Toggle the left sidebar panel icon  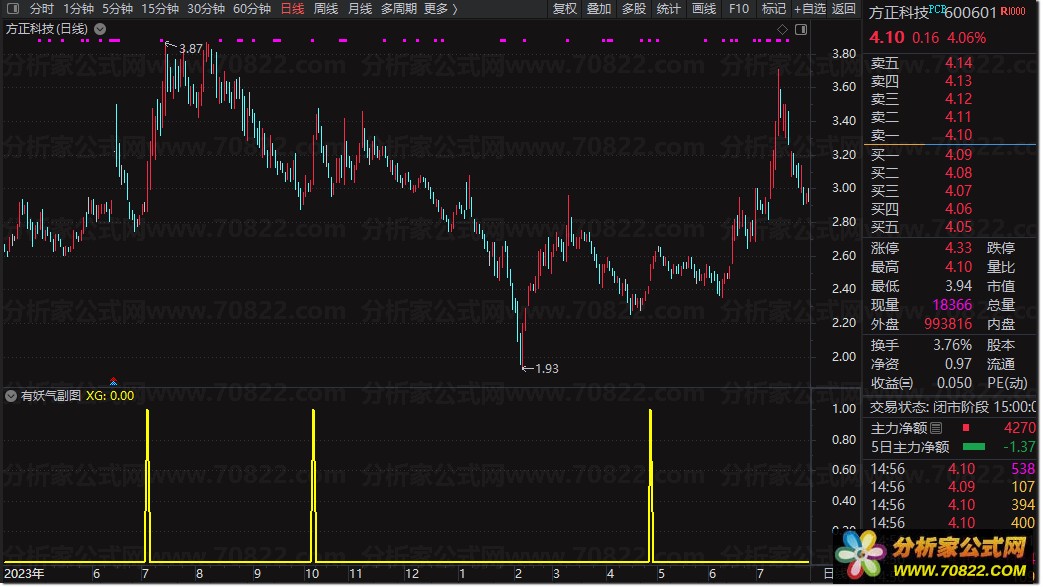point(13,9)
